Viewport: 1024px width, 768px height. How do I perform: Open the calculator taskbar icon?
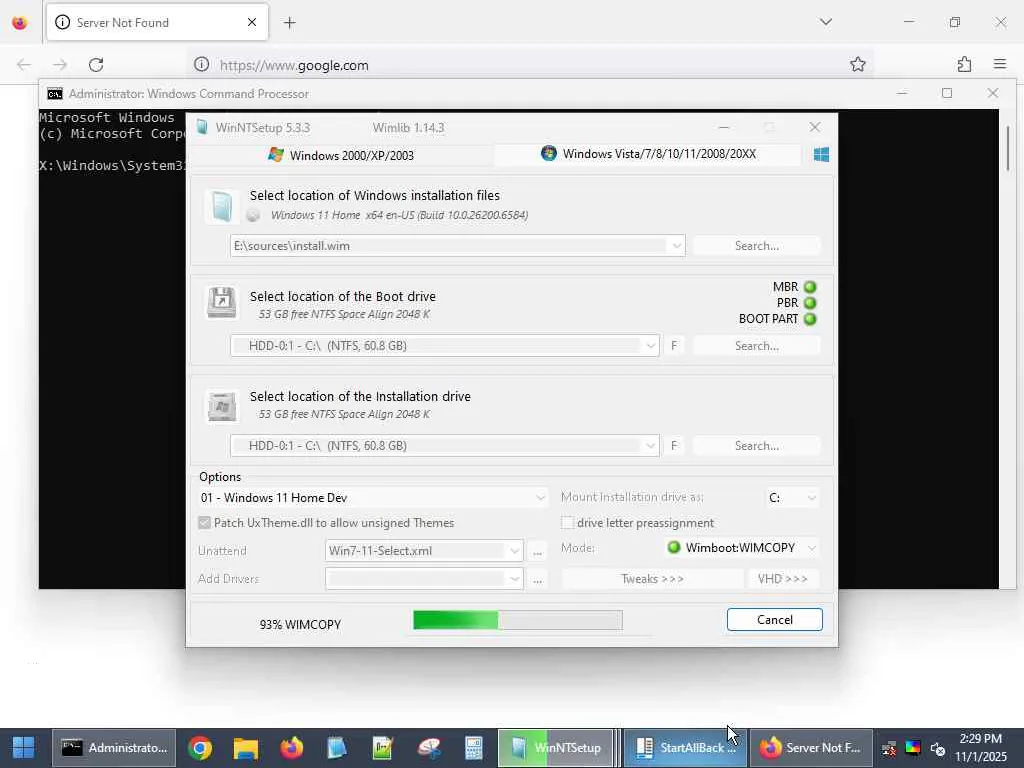473,748
